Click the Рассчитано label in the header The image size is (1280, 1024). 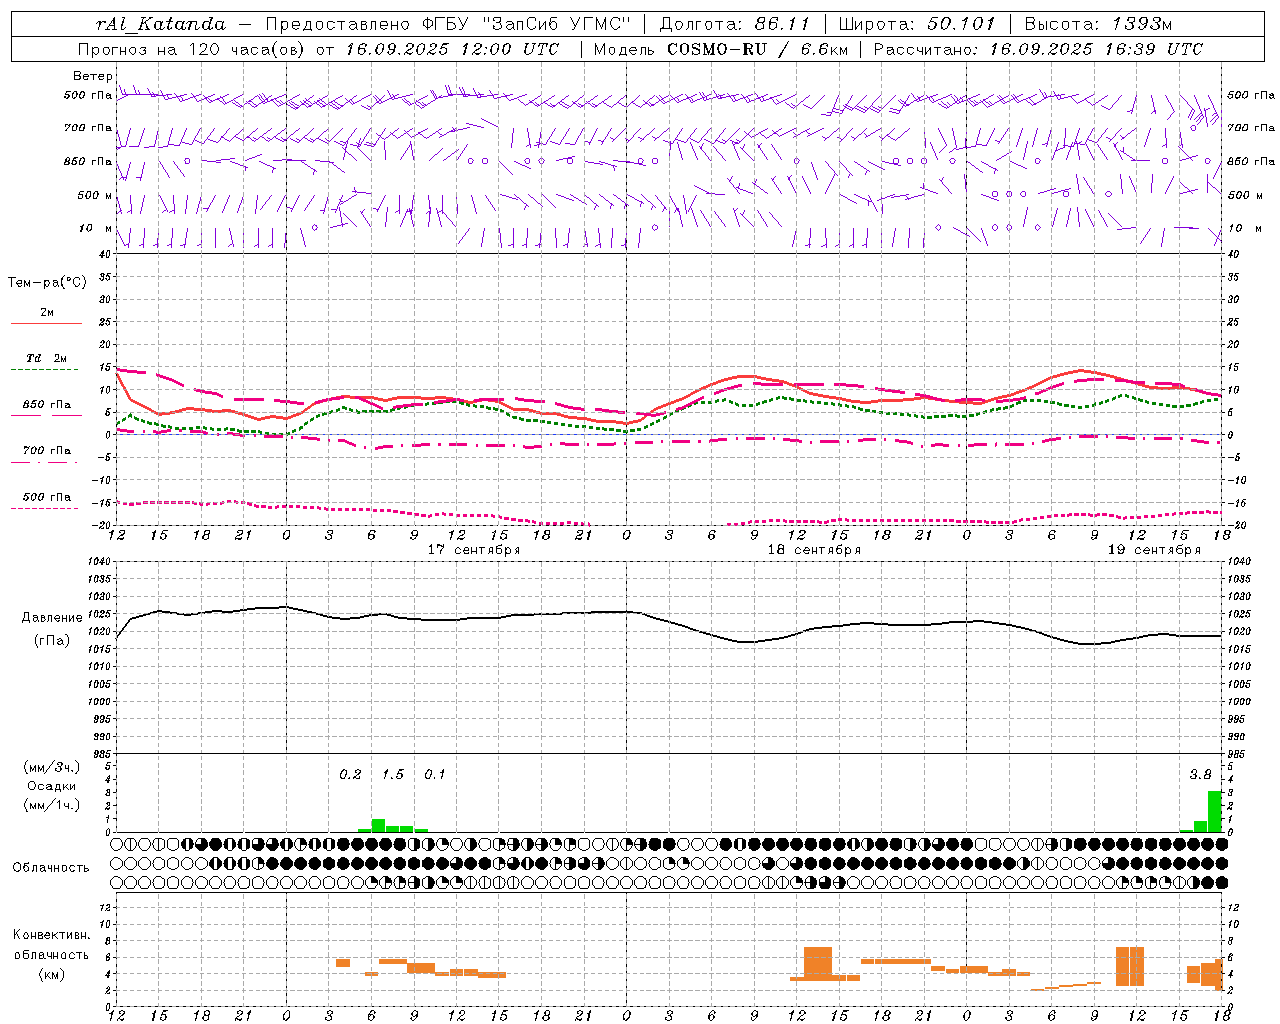(x=927, y=49)
